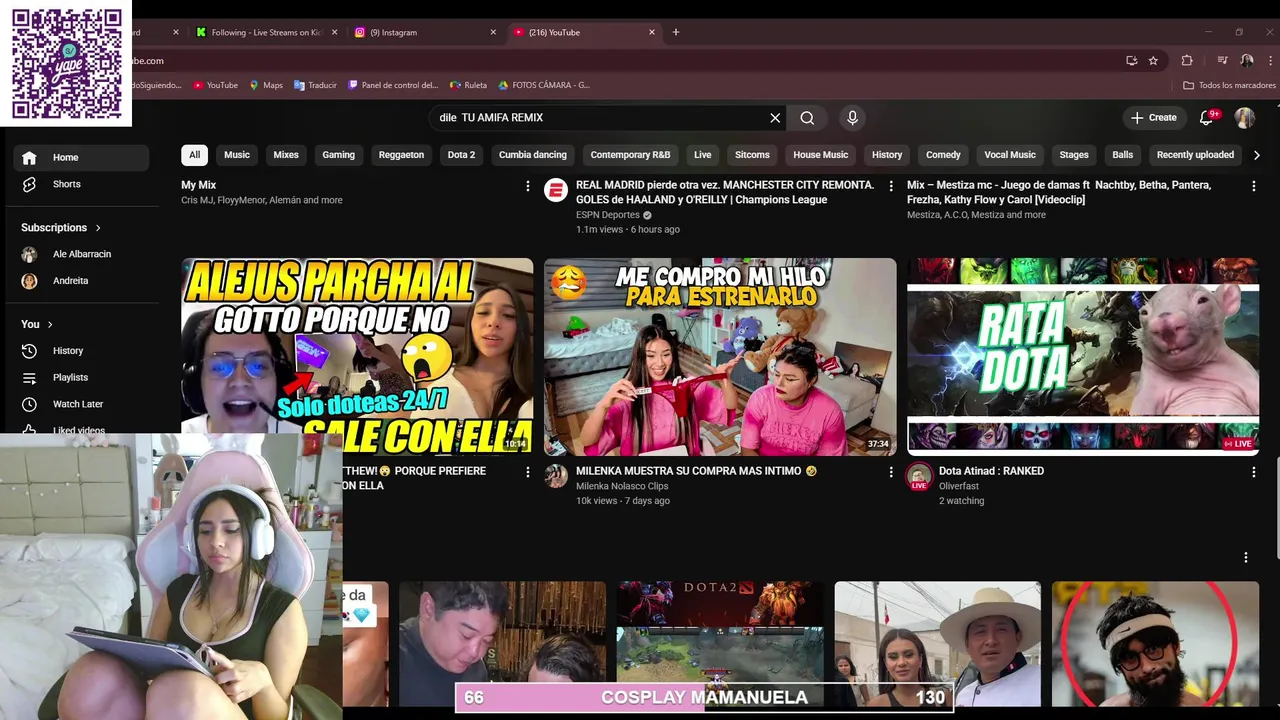Play RATA DOTA live thumbnail
The width and height of the screenshot is (1280, 720).
[1083, 357]
